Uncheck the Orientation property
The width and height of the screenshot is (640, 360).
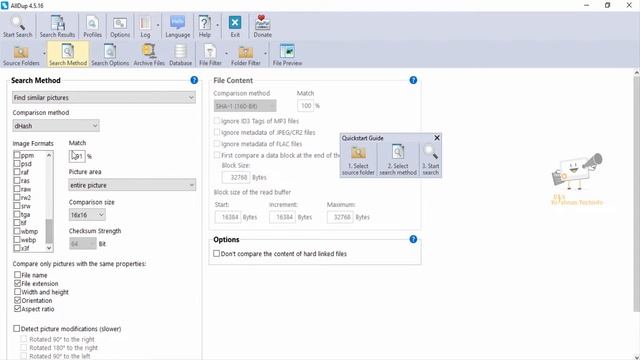click(18, 300)
